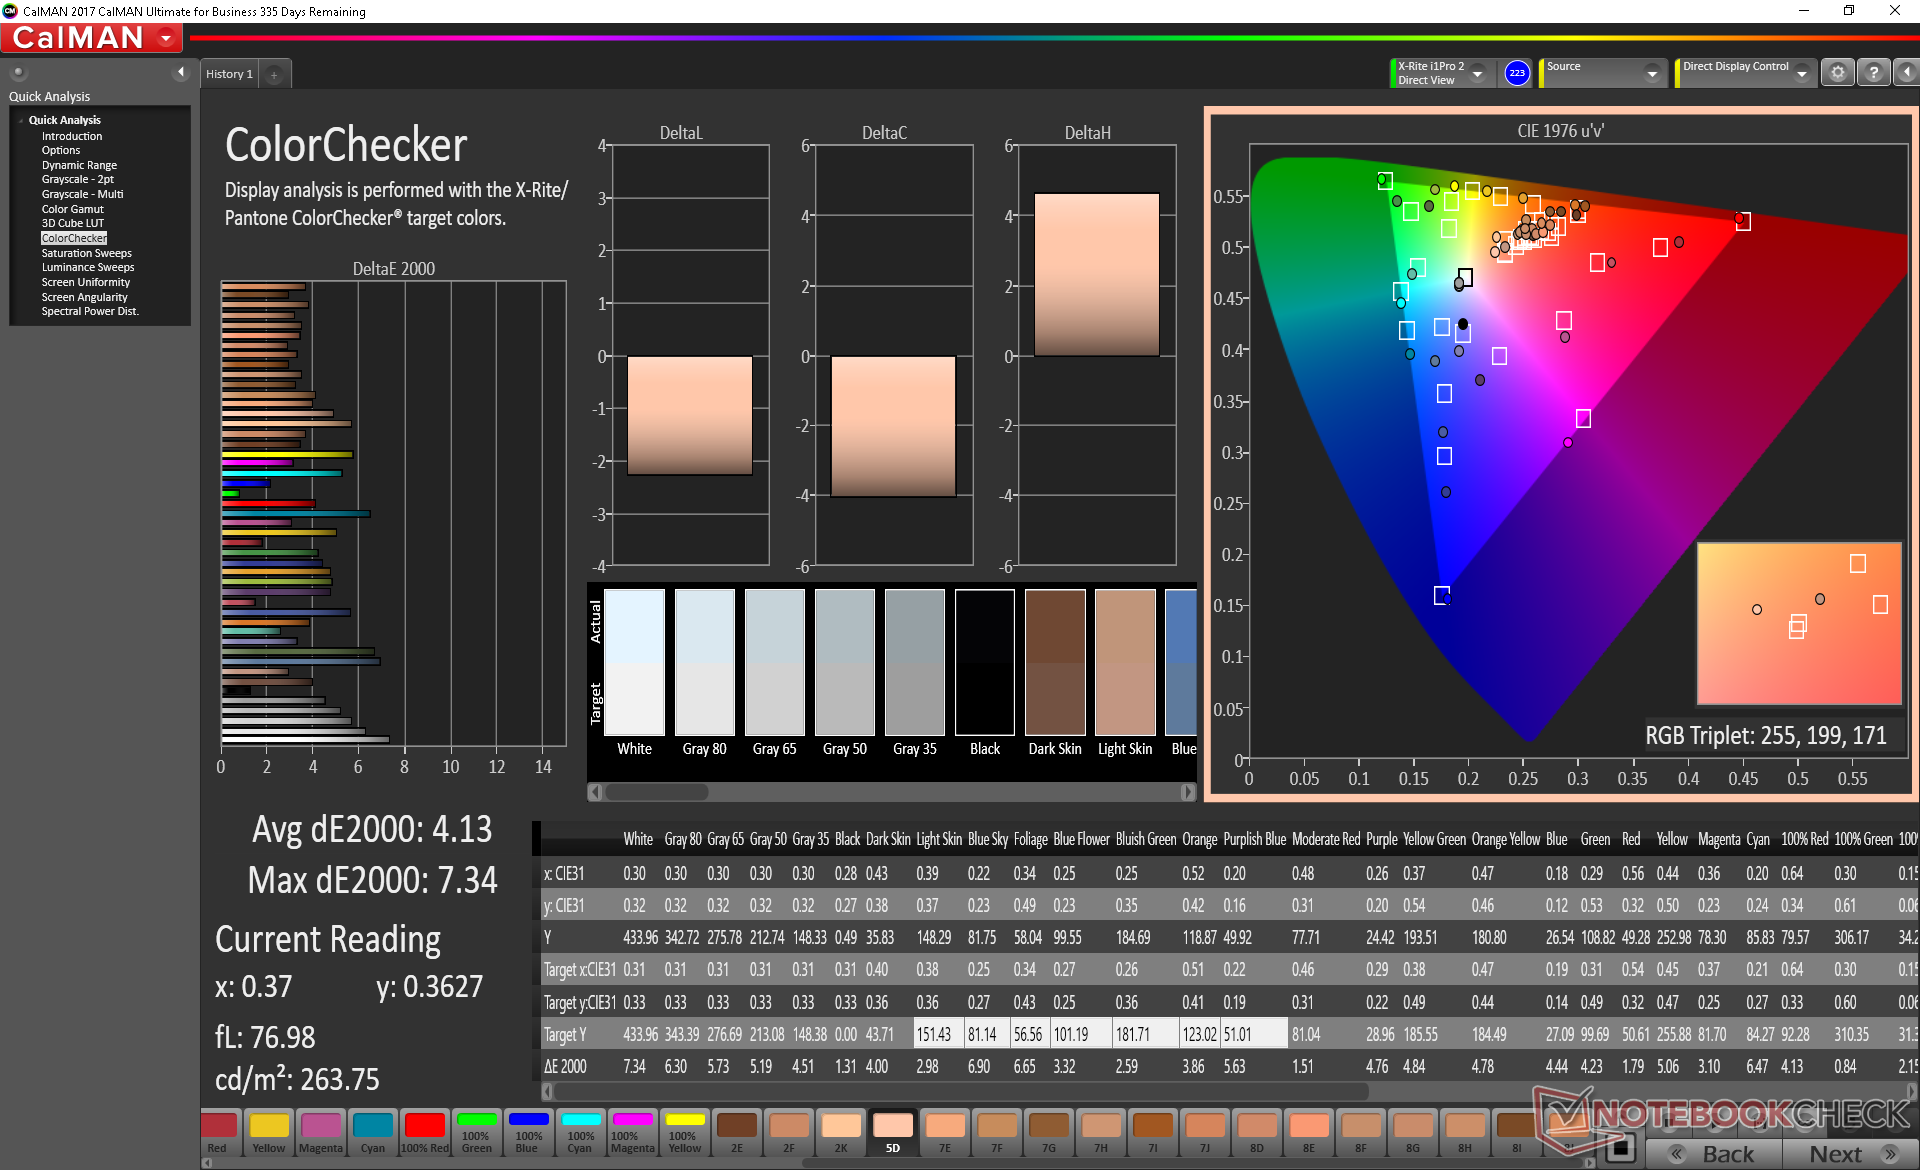Click the Next navigation button
This screenshot has width=1920, height=1170.
[x=1850, y=1154]
